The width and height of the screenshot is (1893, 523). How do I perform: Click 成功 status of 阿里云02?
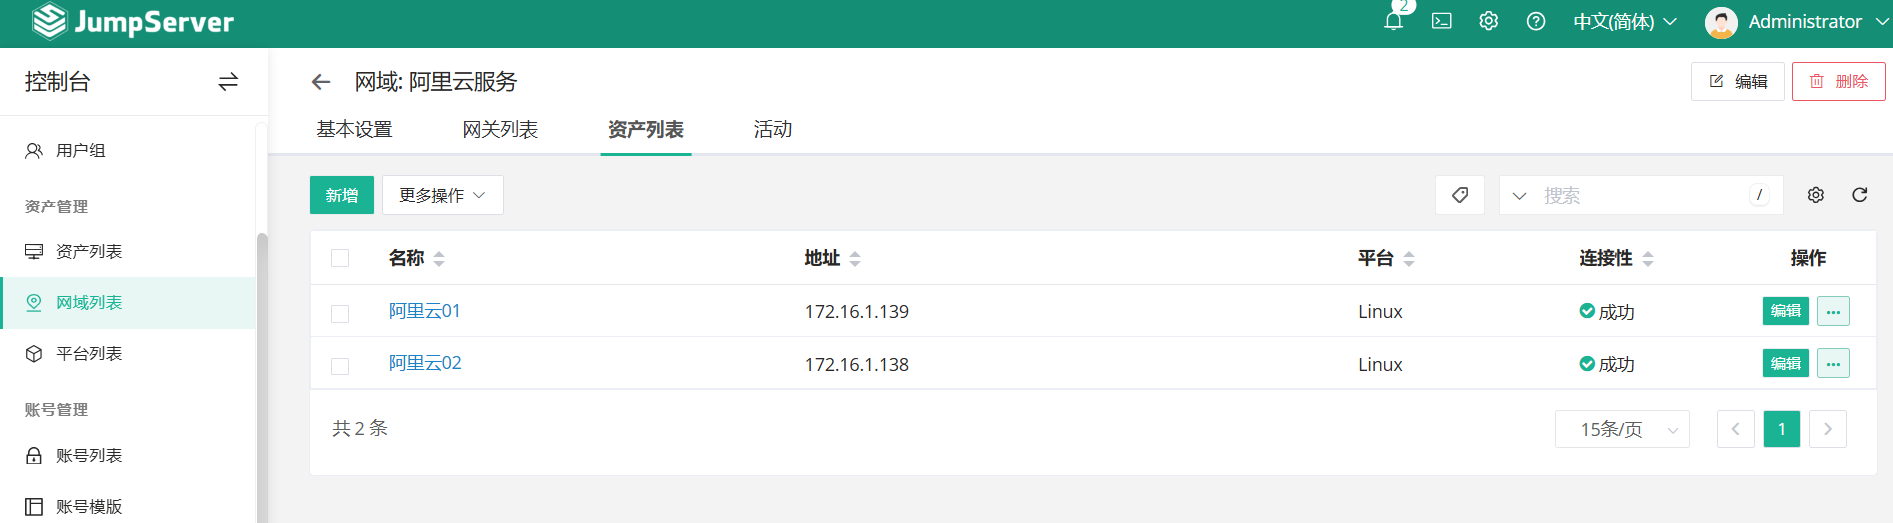point(1607,365)
